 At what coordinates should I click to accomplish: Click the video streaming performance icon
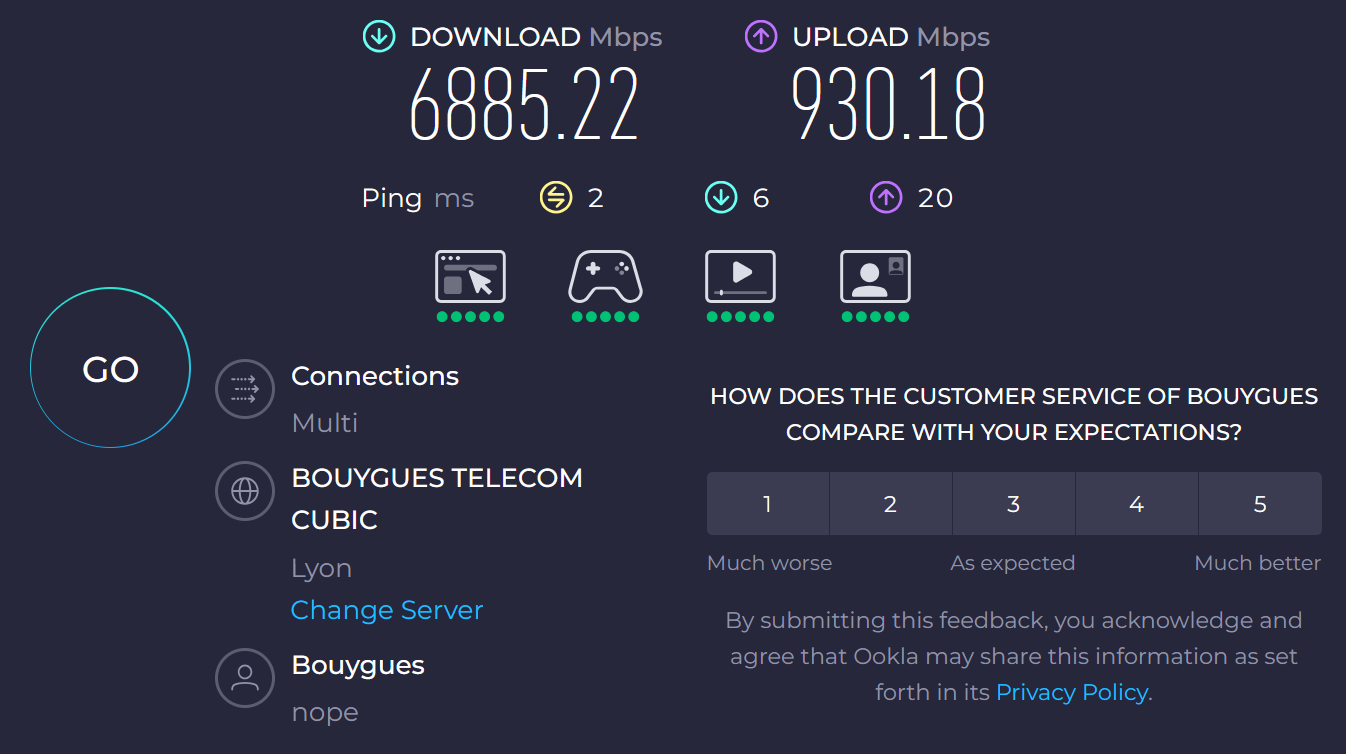pyautogui.click(x=740, y=276)
